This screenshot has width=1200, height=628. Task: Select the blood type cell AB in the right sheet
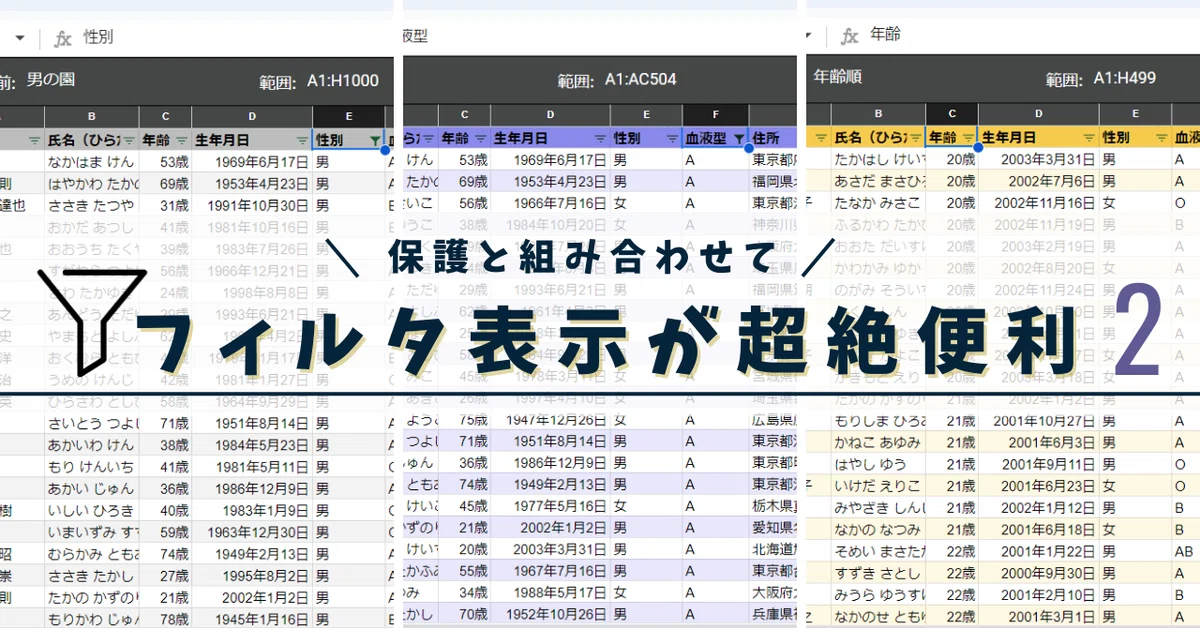(x=1183, y=552)
